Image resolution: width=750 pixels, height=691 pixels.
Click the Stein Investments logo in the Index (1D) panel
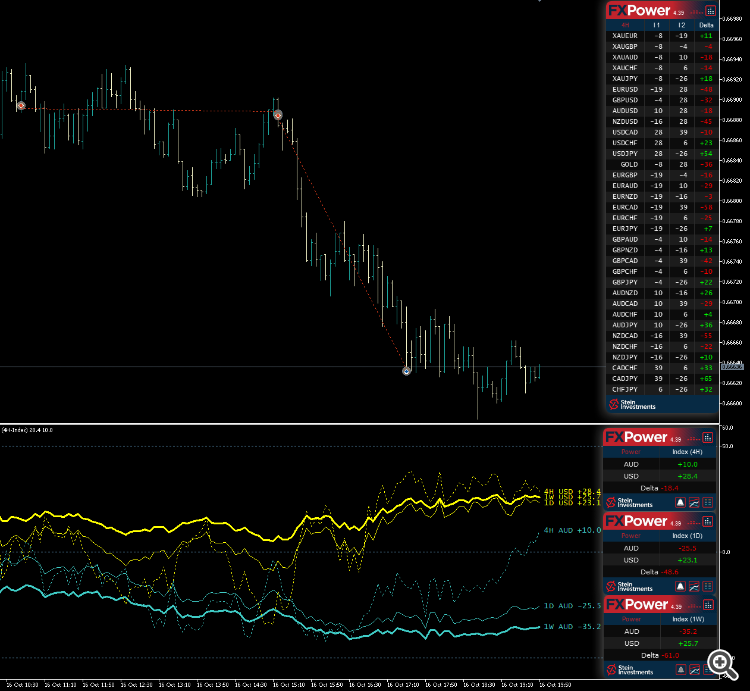[629, 586]
